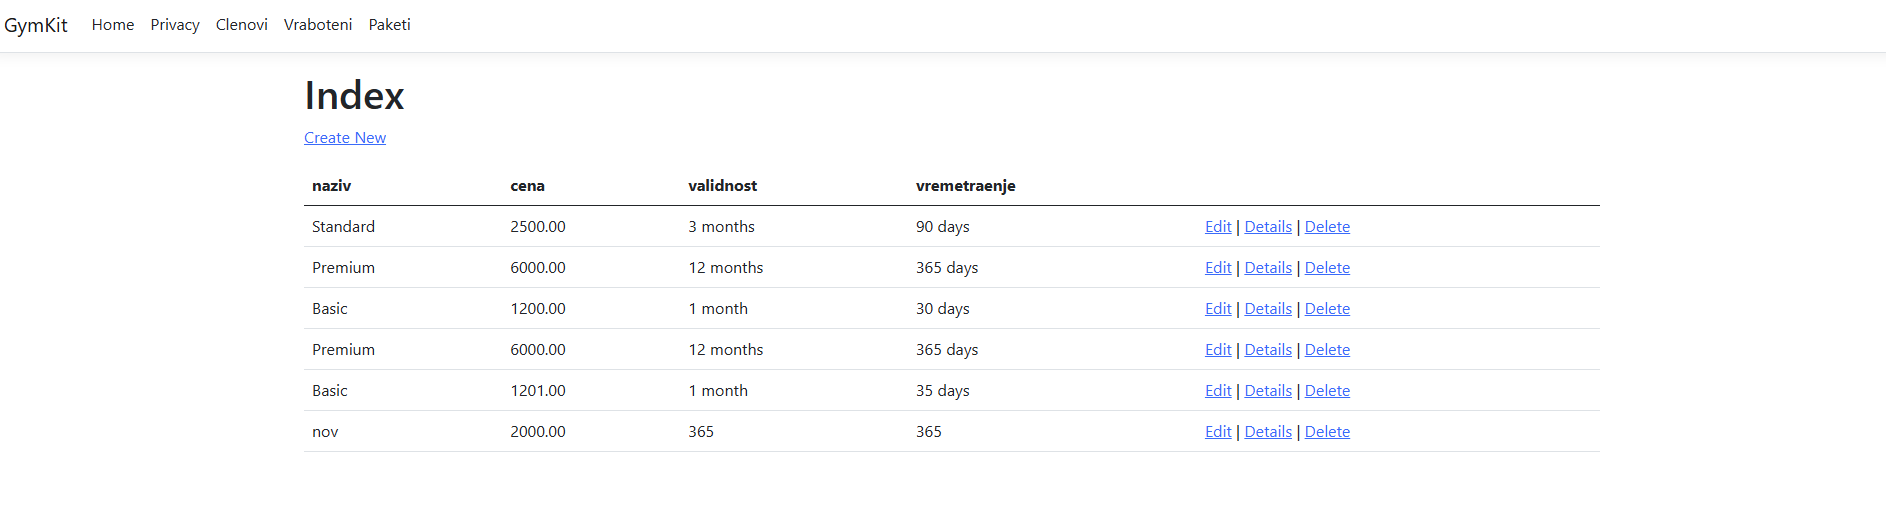
Task: Open Details for nov package
Action: (1268, 432)
